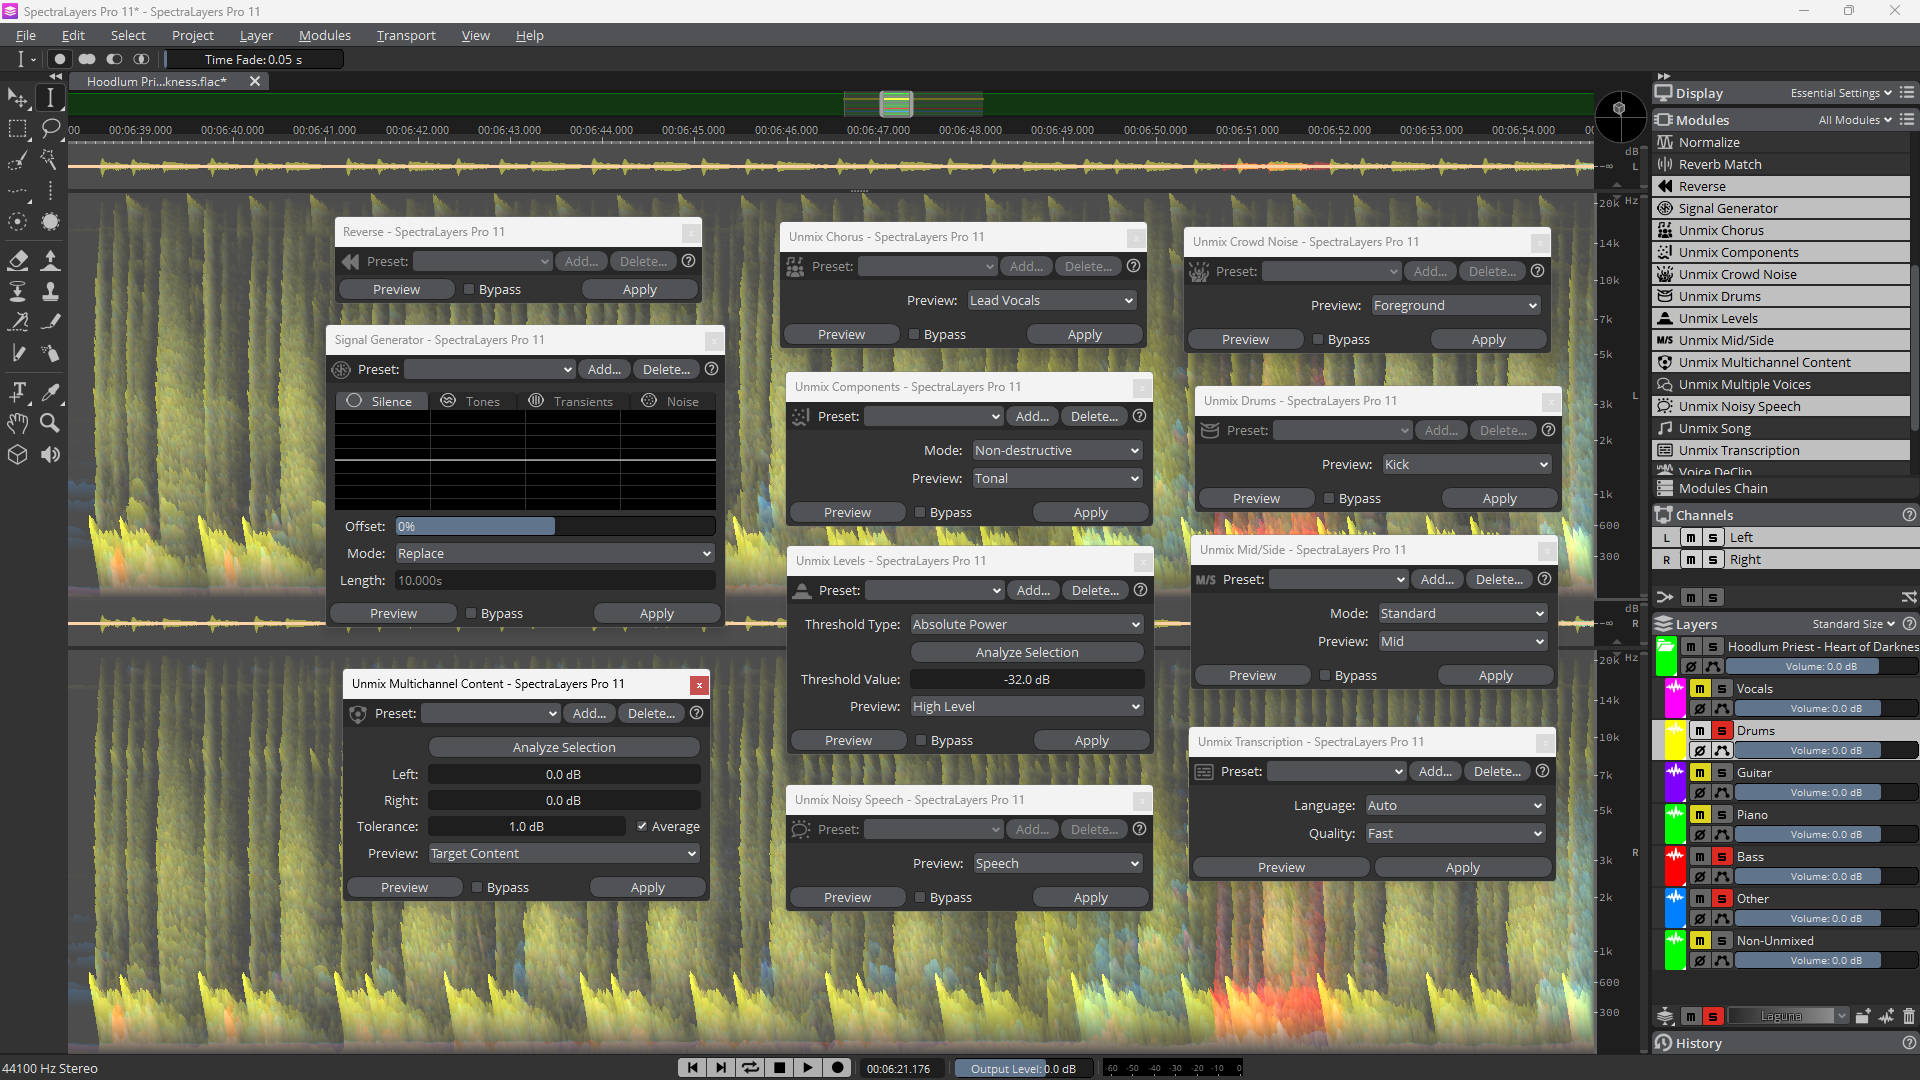Select the Clone Stamp tool
The height and width of the screenshot is (1080, 1920).
50,291
